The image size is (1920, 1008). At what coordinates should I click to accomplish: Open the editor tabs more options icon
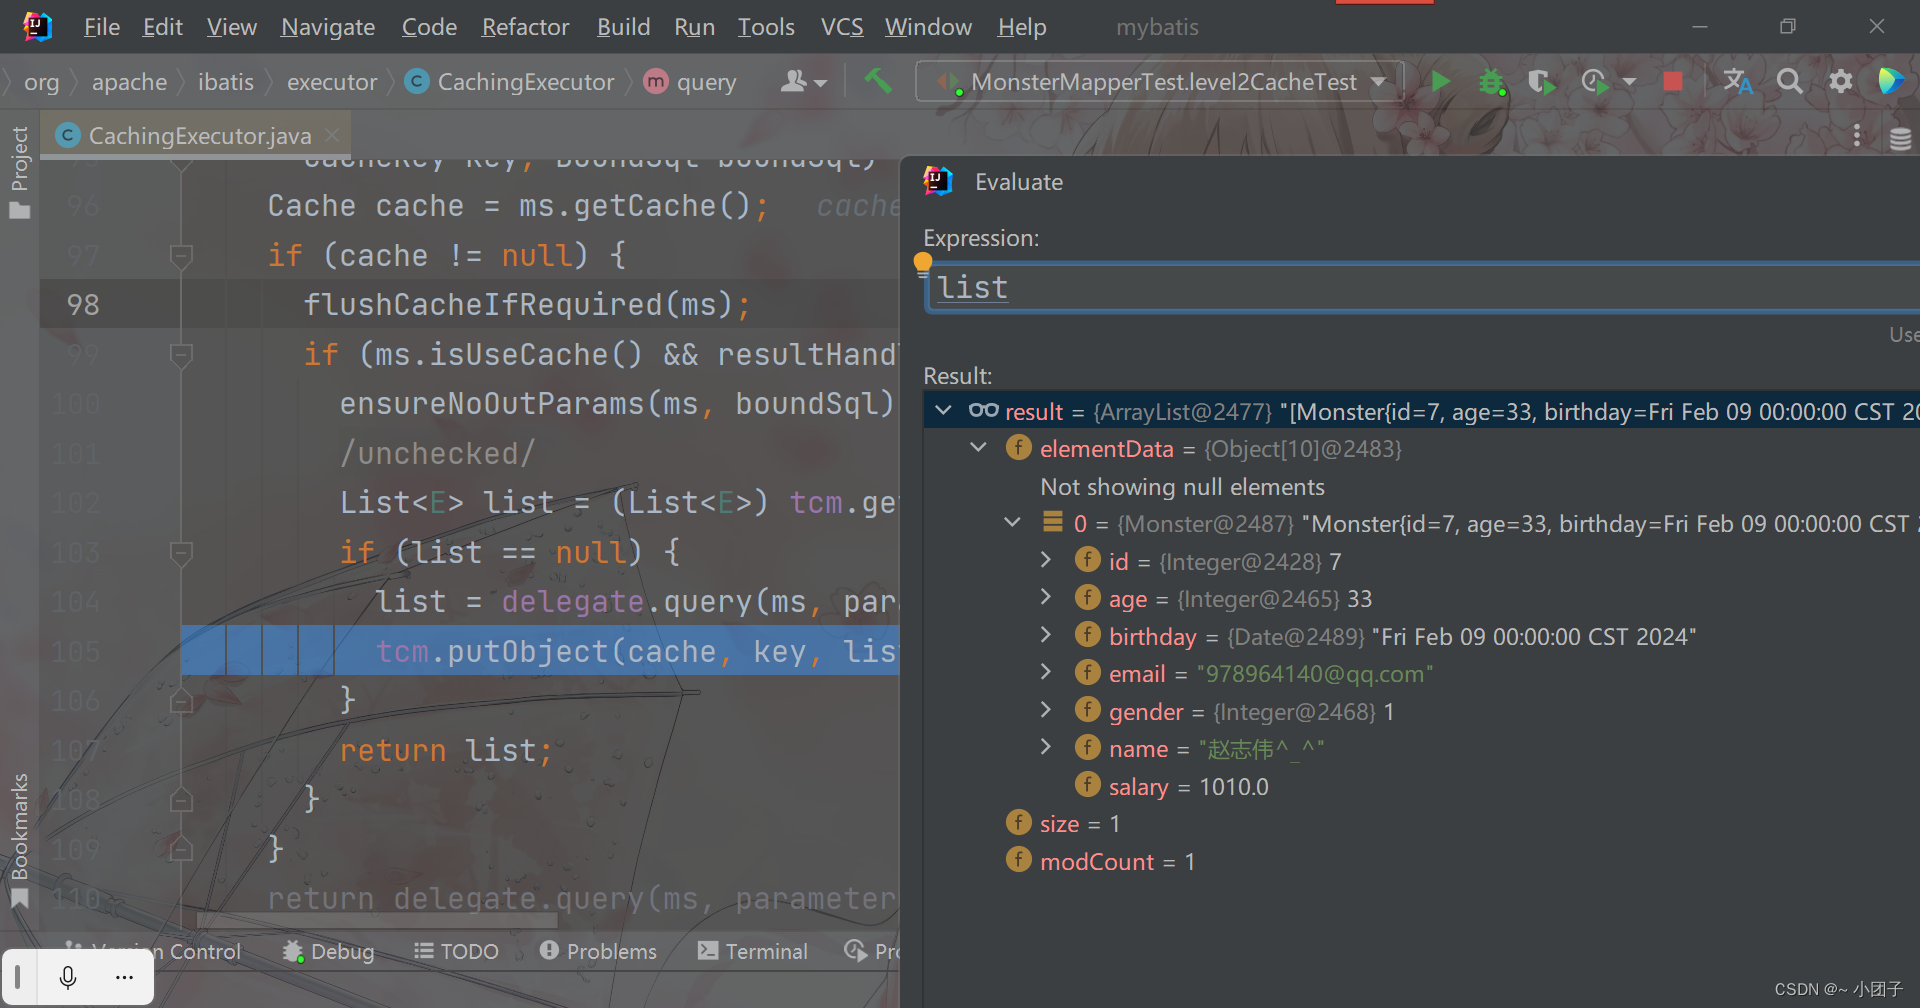(x=1857, y=135)
